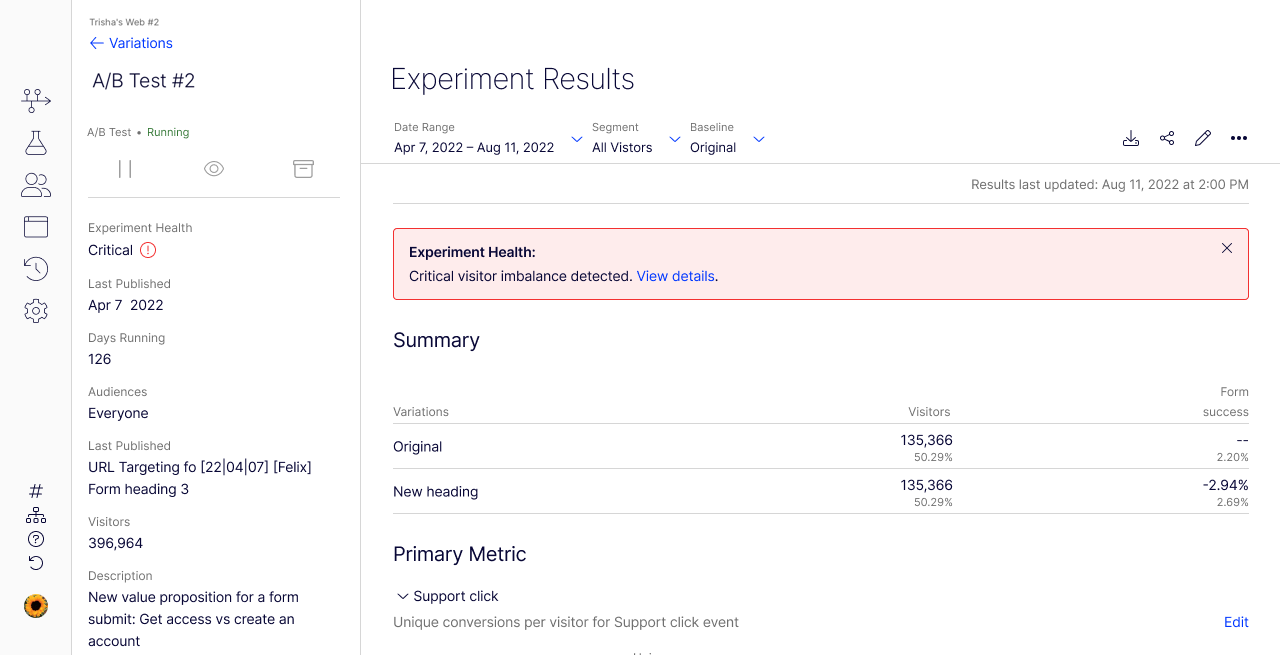
Task: Select the Audiences icon in left navigation
Action: pos(35,184)
